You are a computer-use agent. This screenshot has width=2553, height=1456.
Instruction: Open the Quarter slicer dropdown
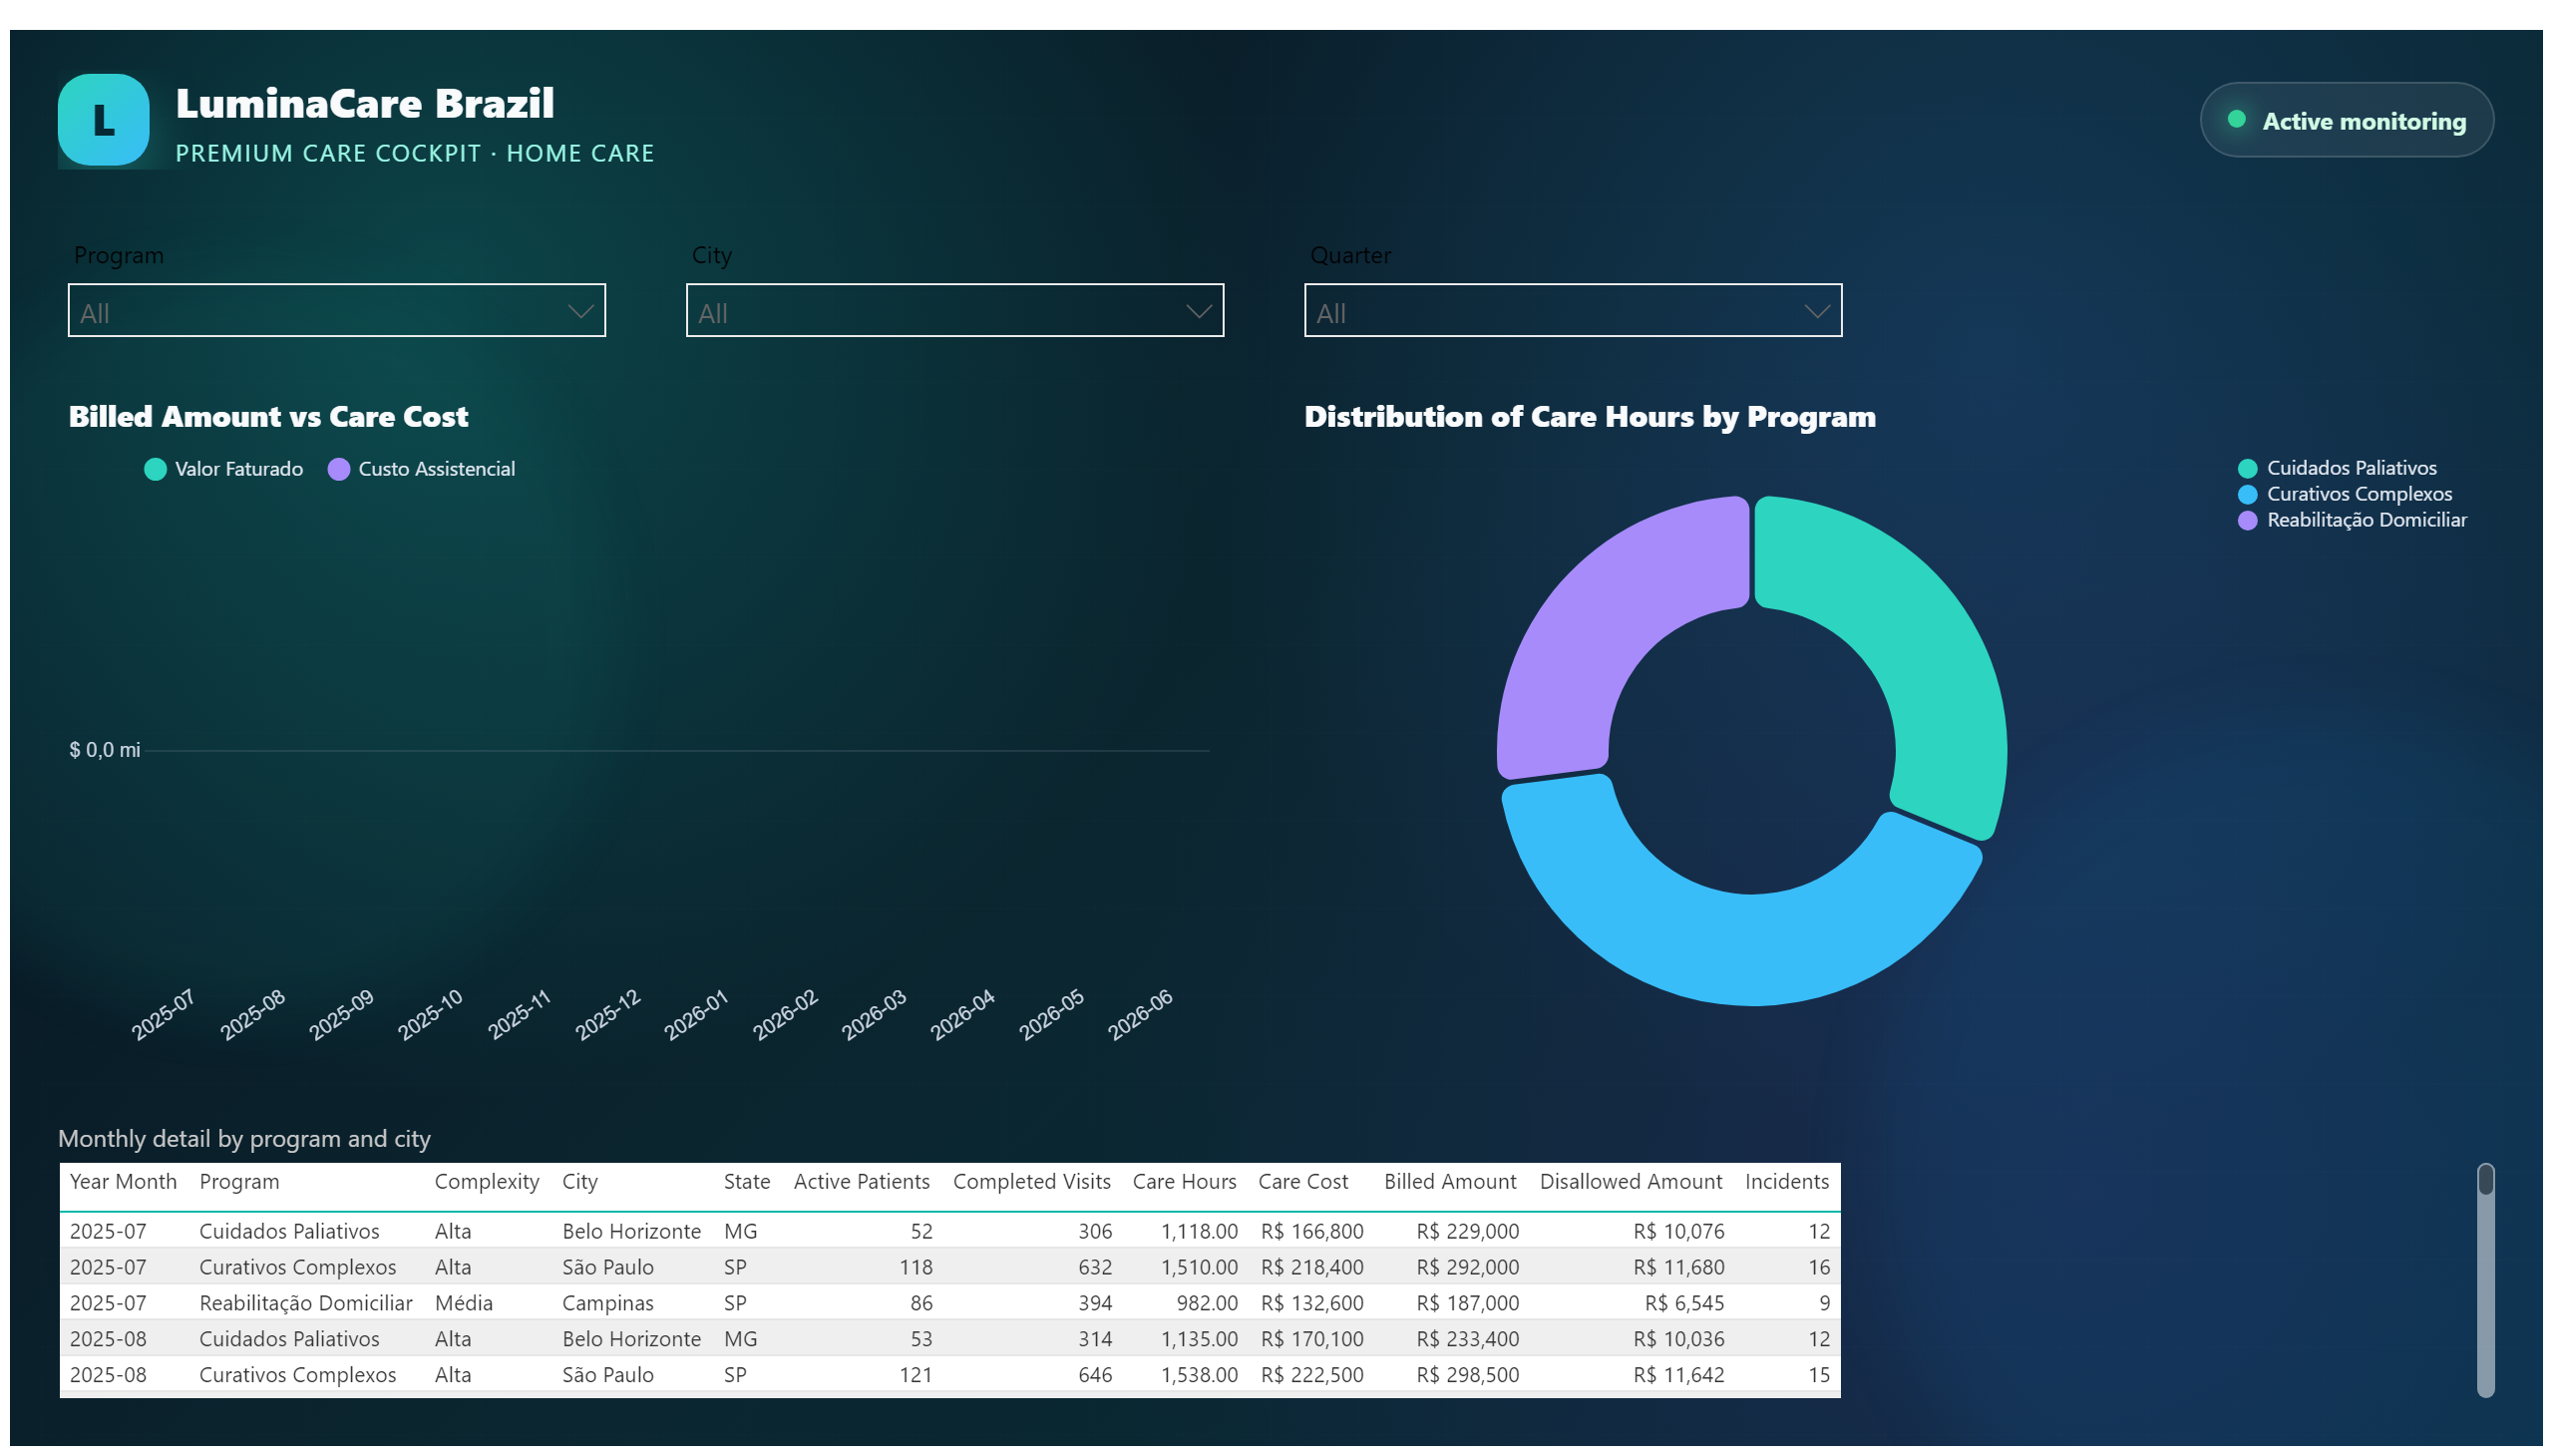point(1572,310)
